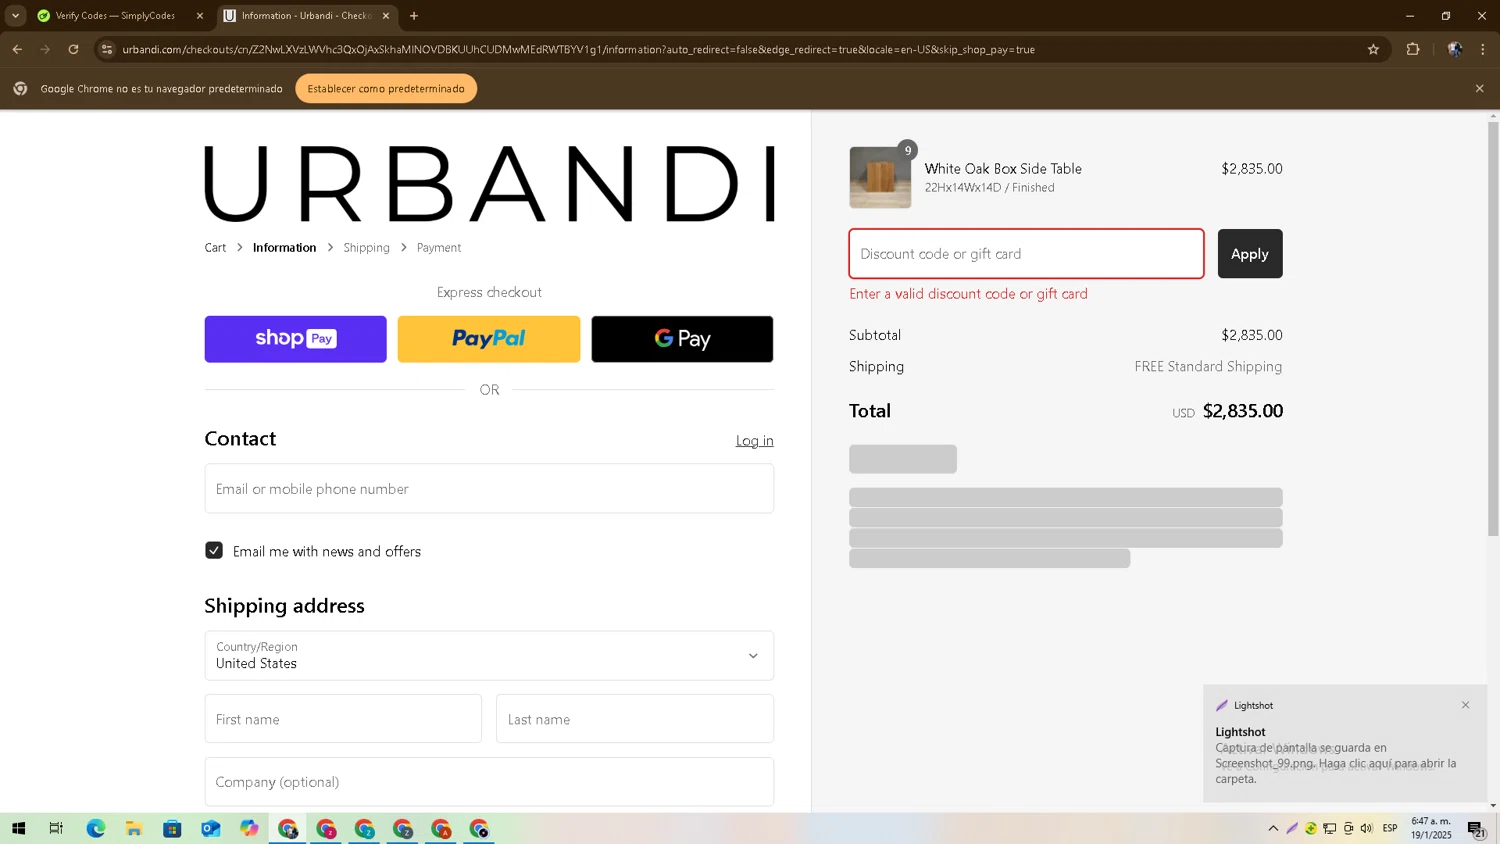Pay with the Shop Pay button
This screenshot has height=844, width=1500.
click(x=295, y=339)
